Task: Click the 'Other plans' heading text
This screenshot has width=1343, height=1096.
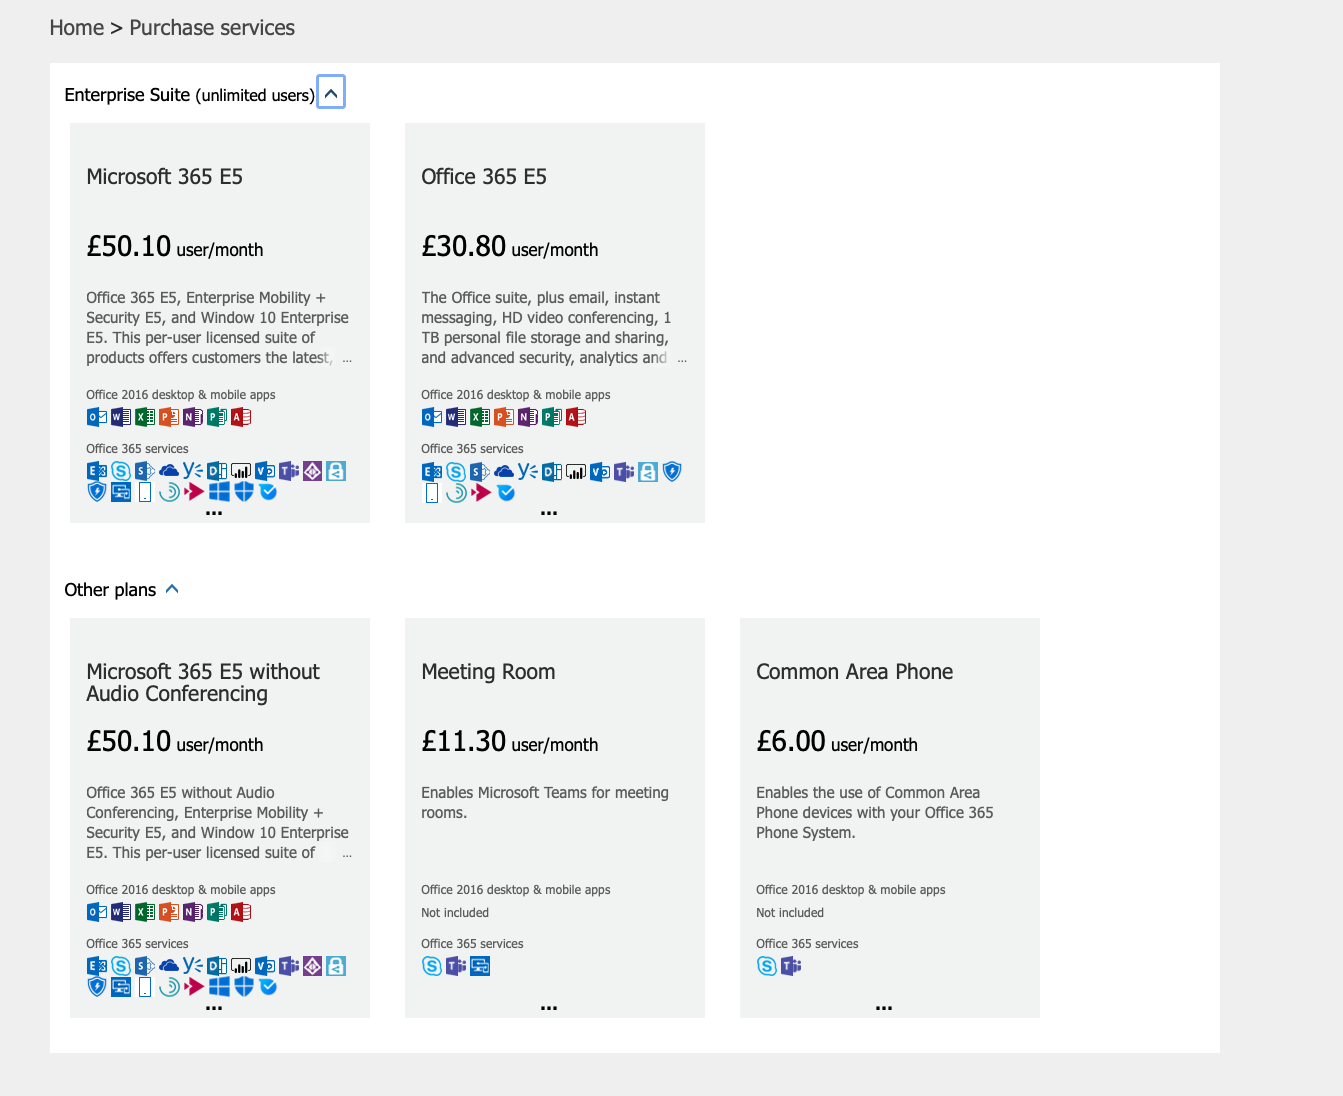Action: tap(110, 590)
